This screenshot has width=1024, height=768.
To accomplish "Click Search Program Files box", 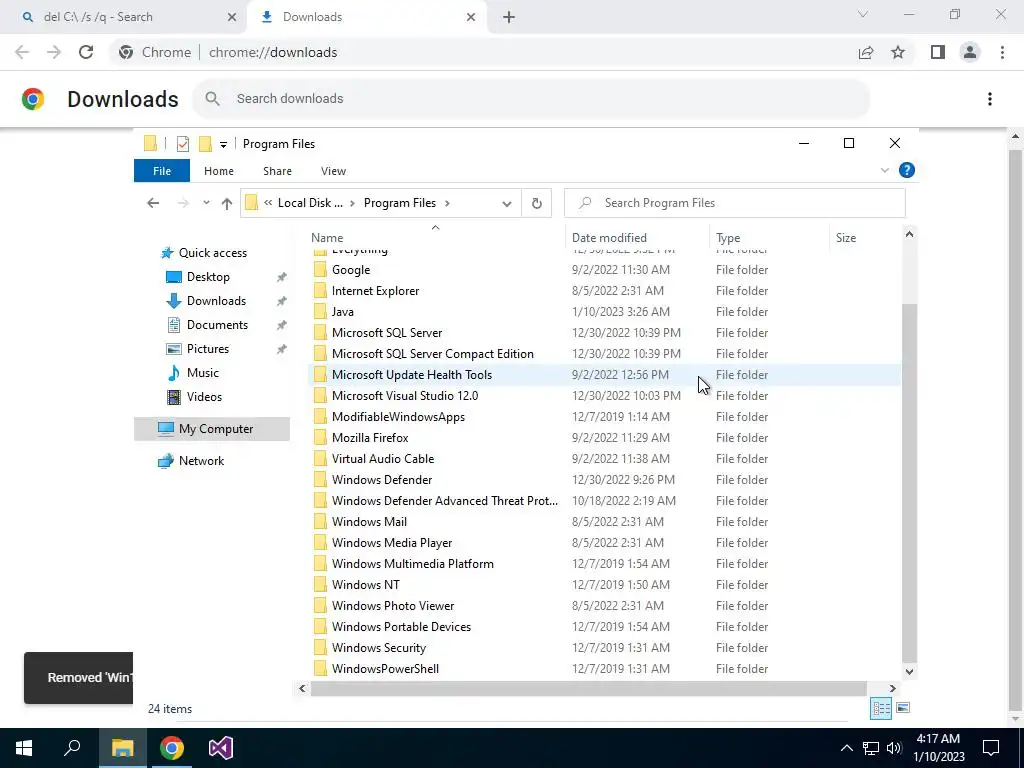I will (x=735, y=203).
